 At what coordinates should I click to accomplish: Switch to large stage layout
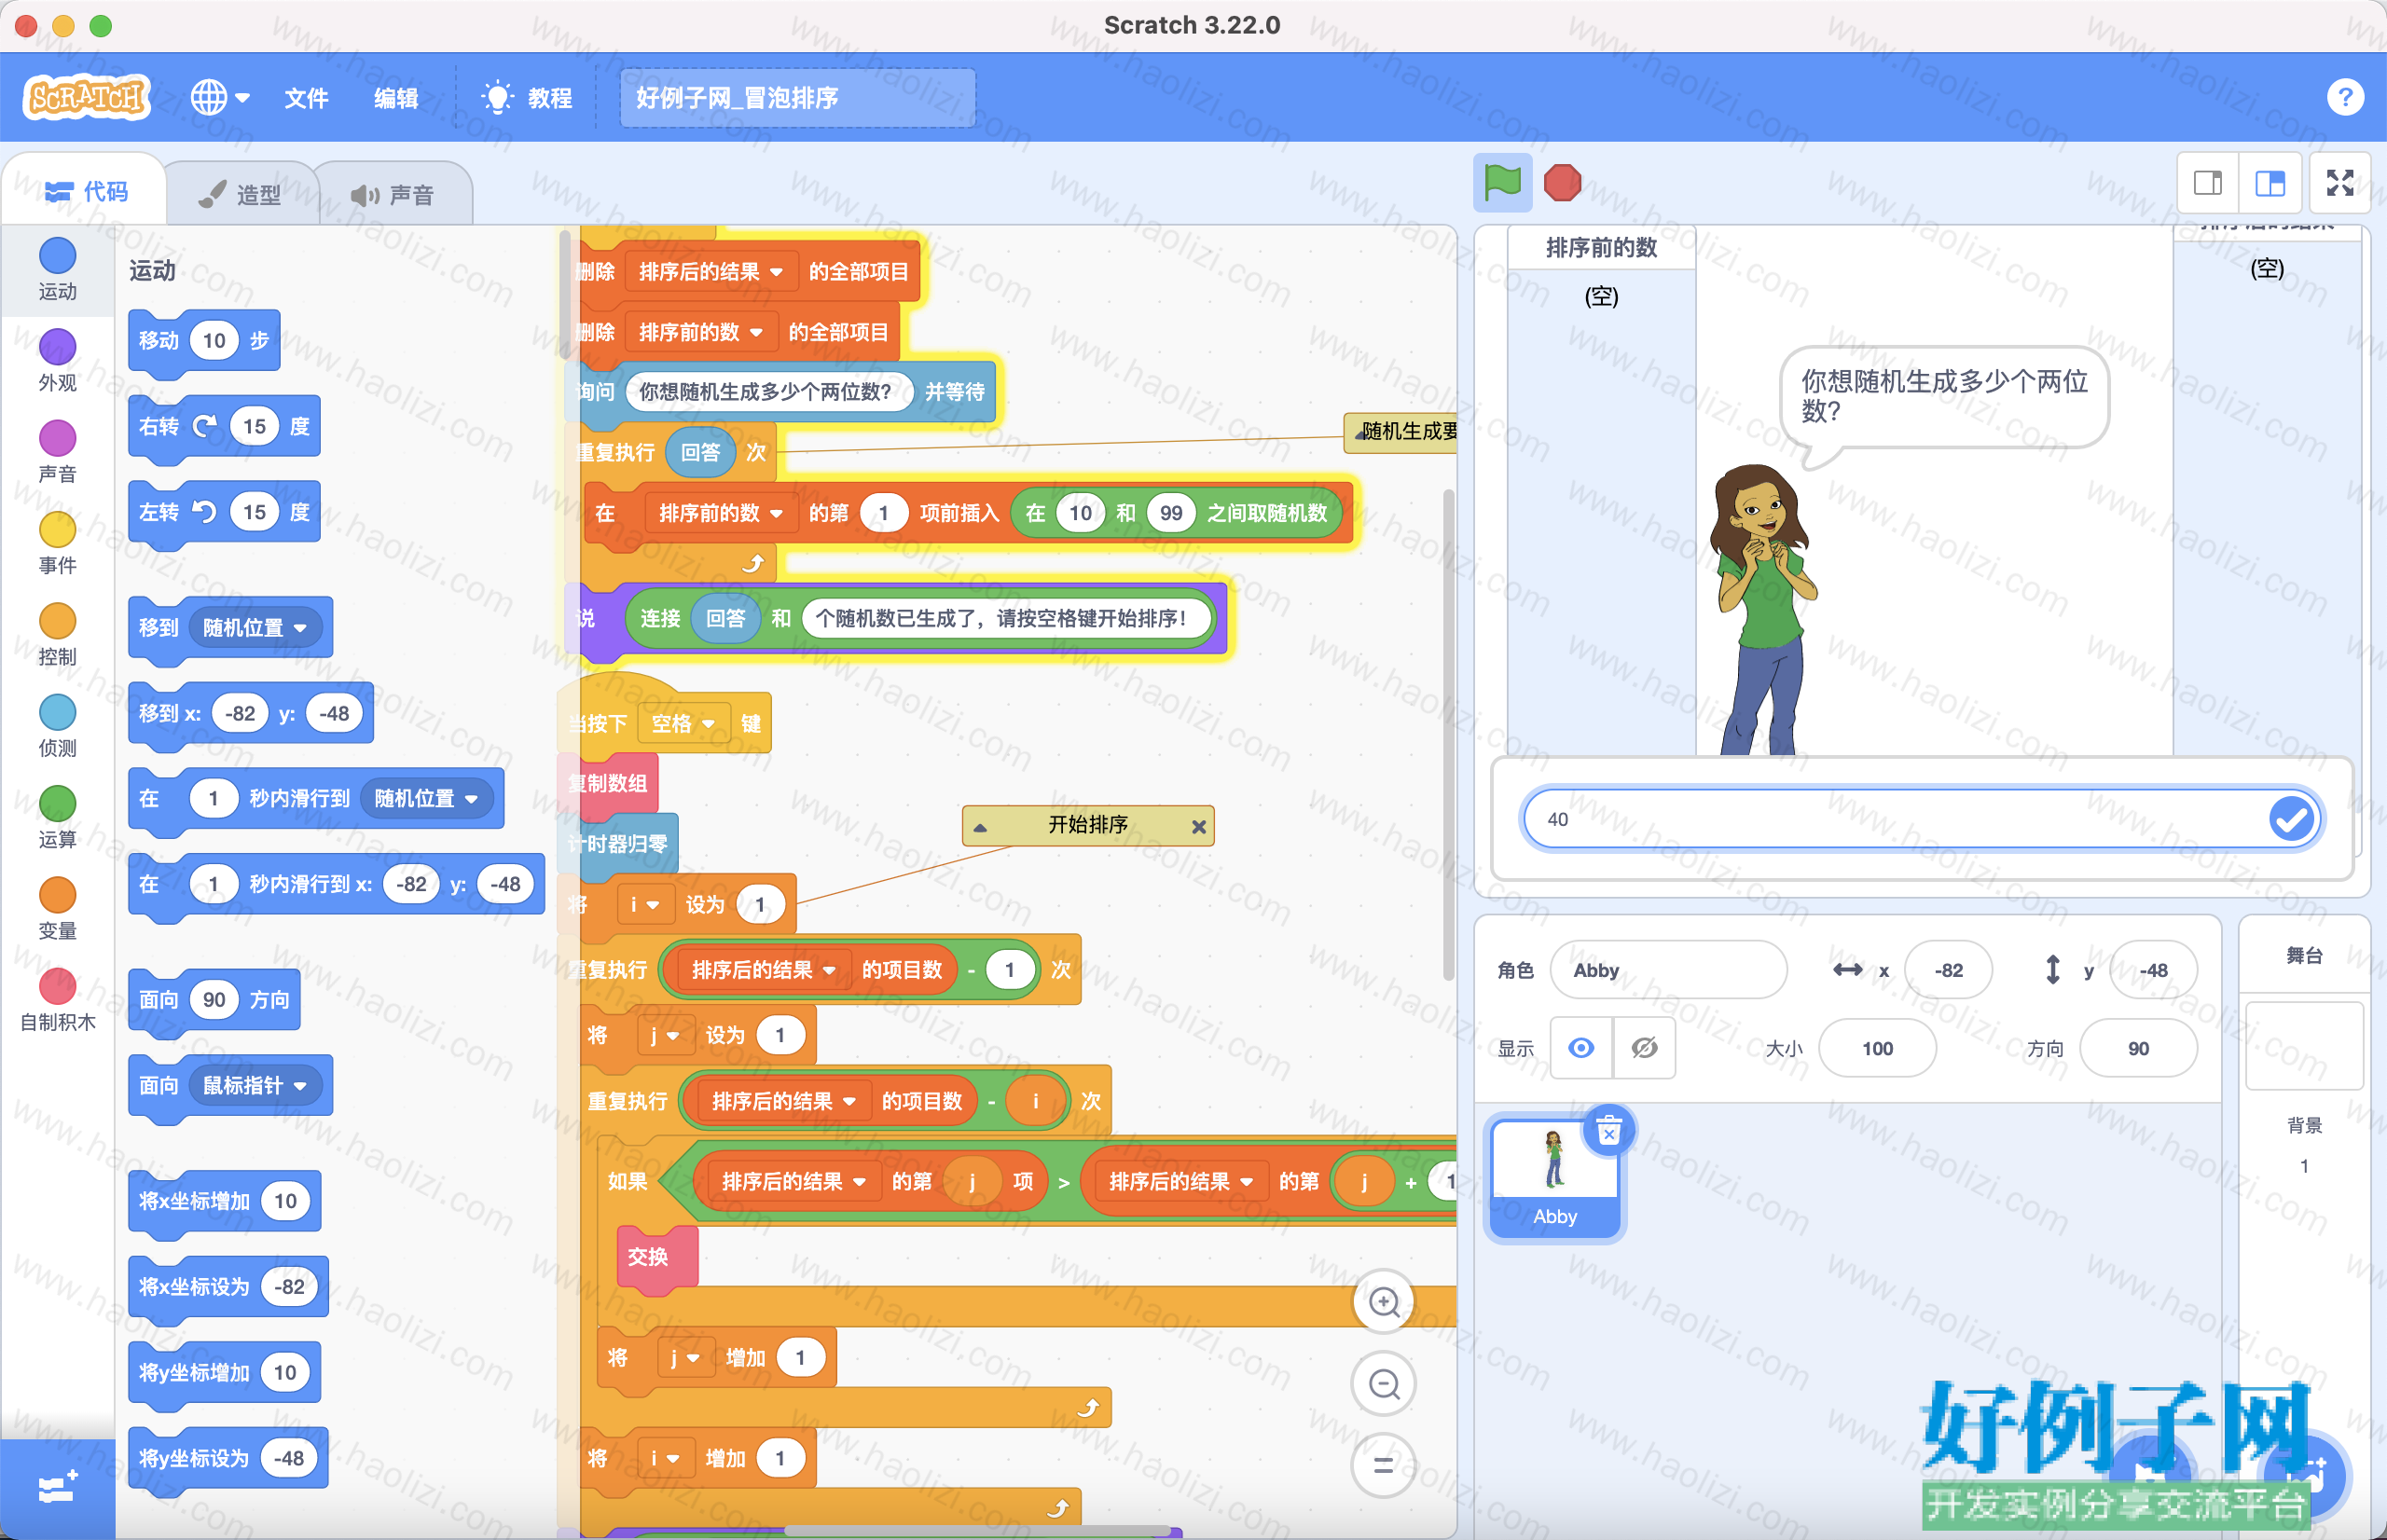click(x=2270, y=183)
